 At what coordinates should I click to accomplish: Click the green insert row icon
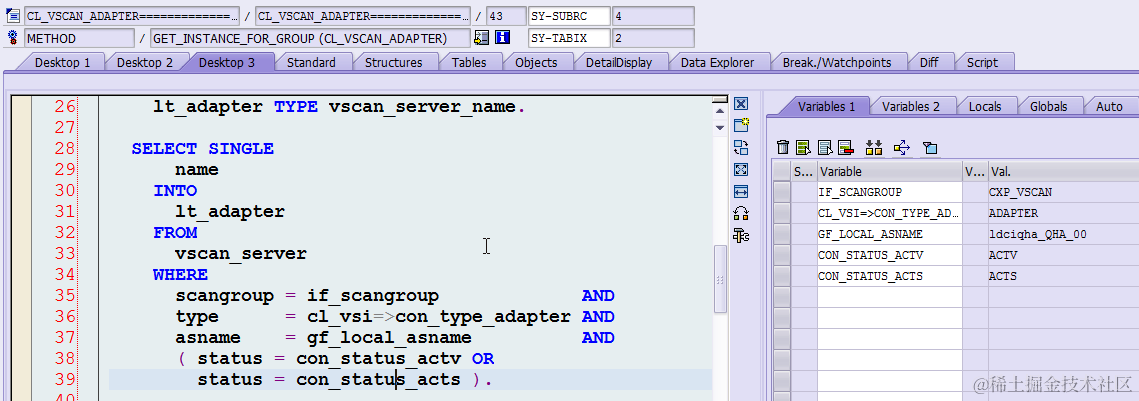pos(803,147)
